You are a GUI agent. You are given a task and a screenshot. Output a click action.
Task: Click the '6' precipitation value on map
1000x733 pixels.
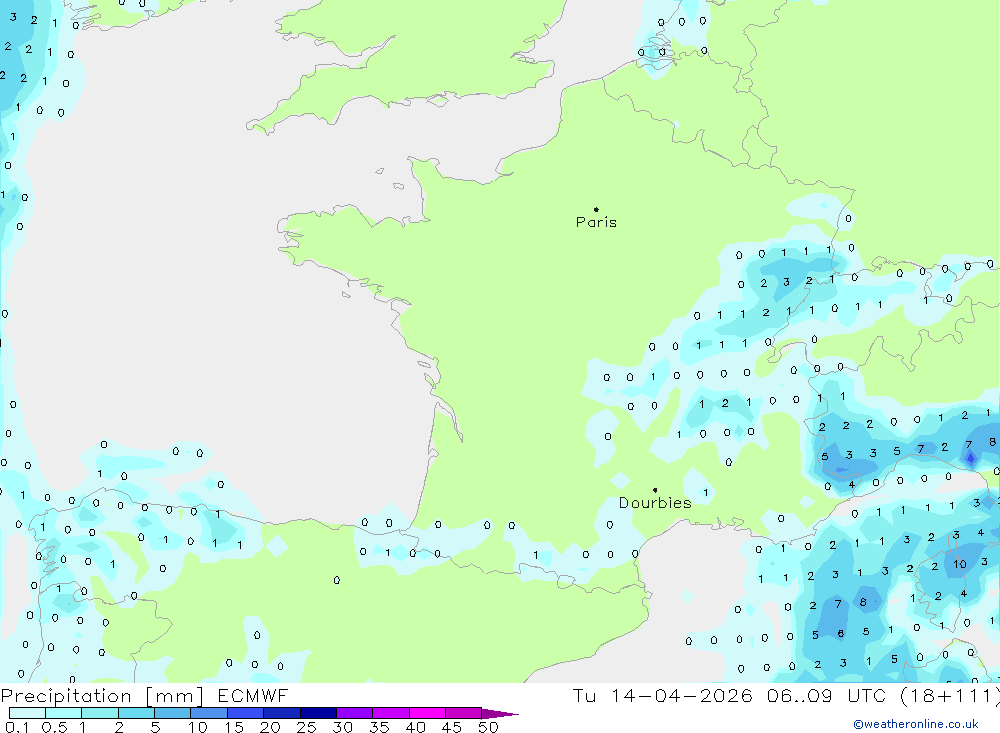841,633
